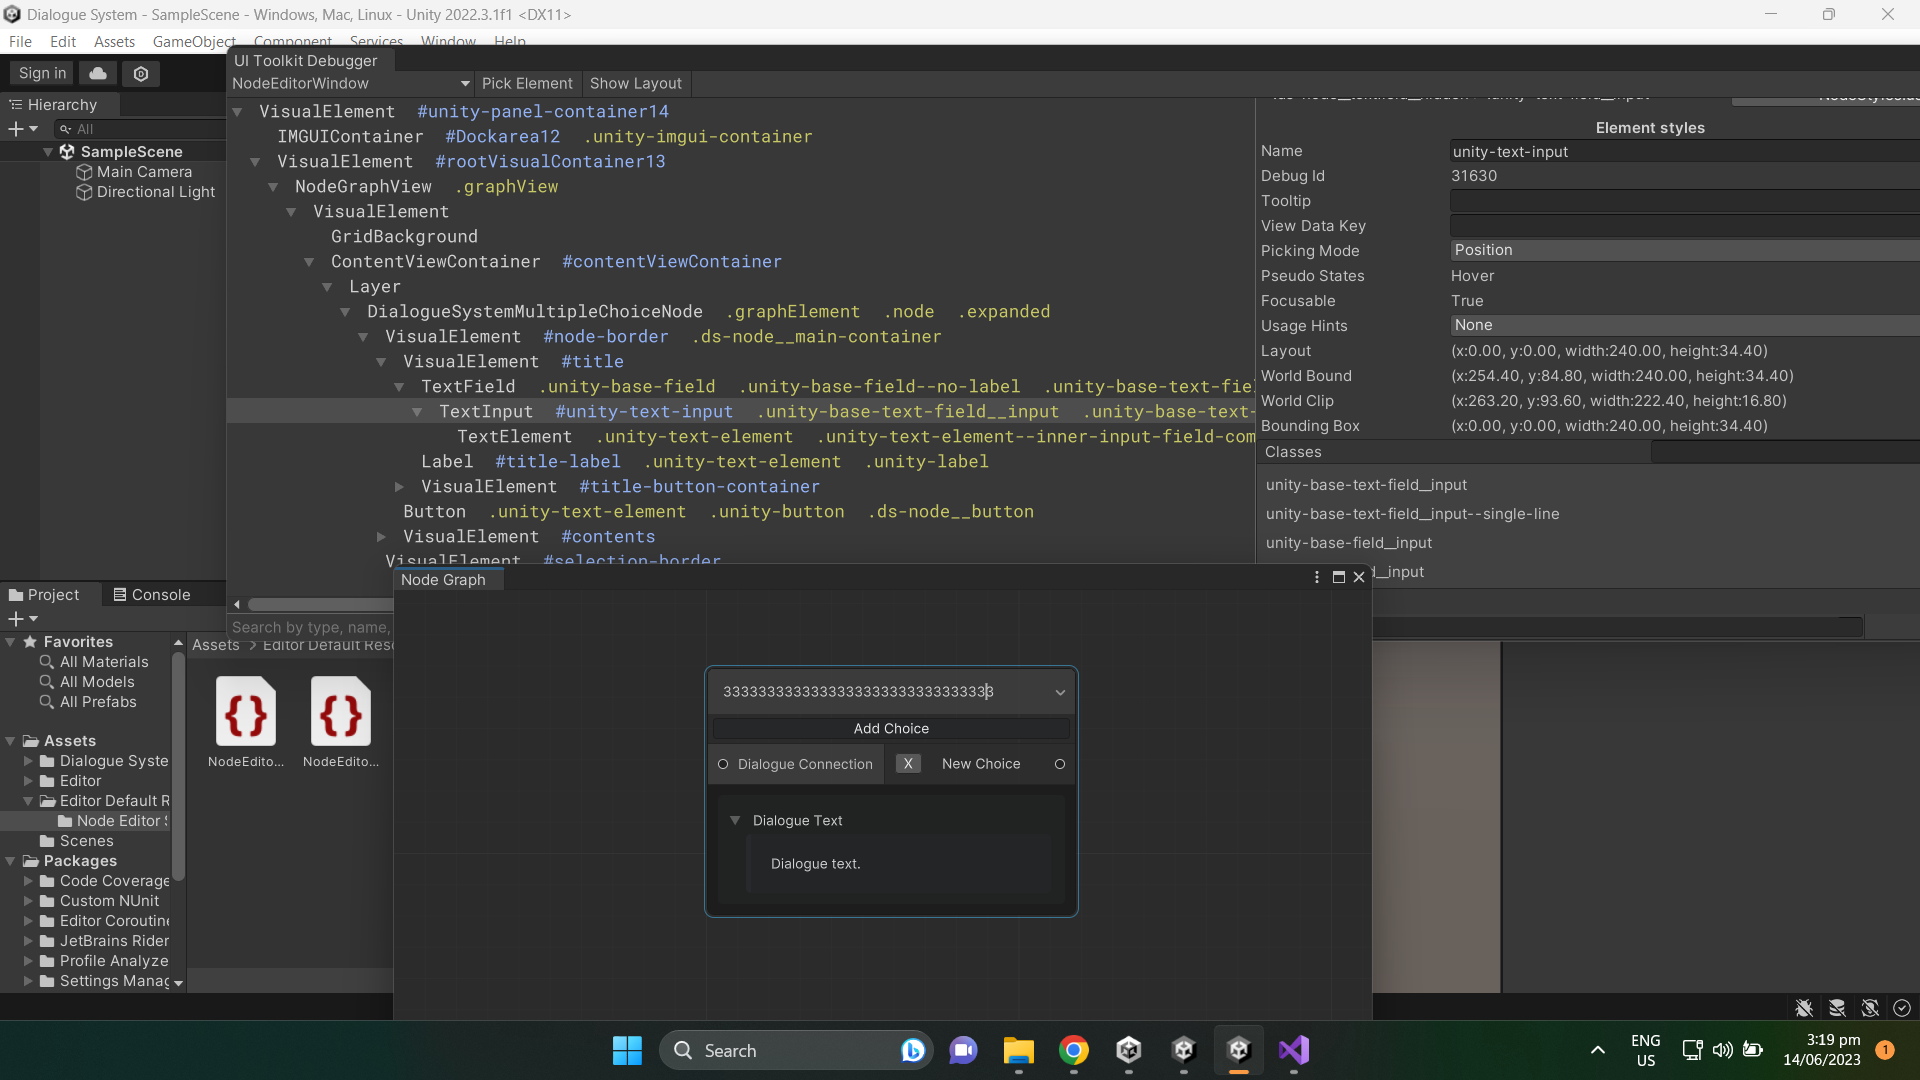Open the Assets menu
The height and width of the screenshot is (1080, 1920).
pos(114,42)
